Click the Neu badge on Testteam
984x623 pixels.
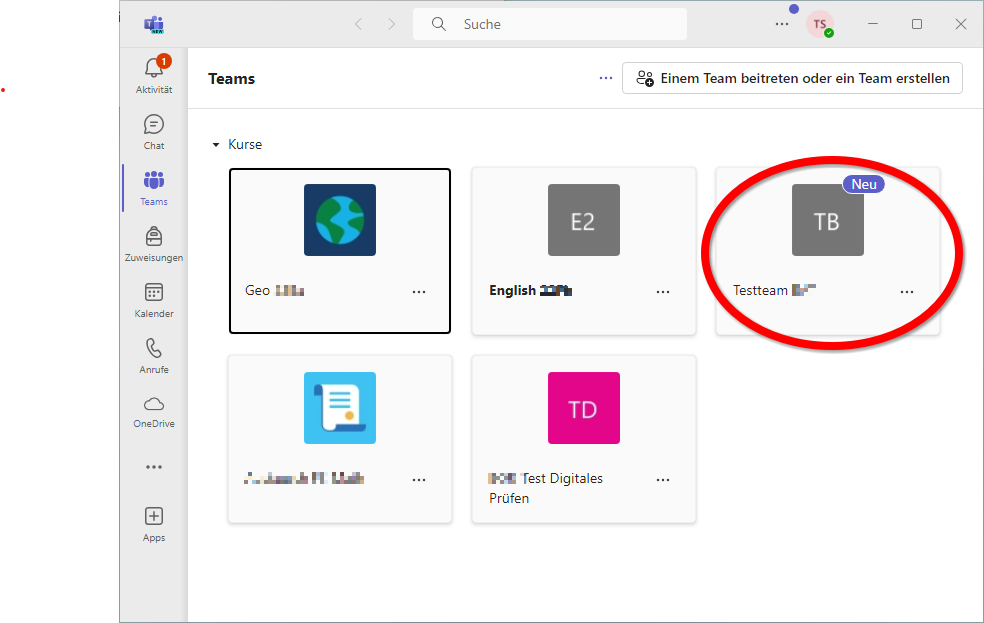tap(864, 184)
